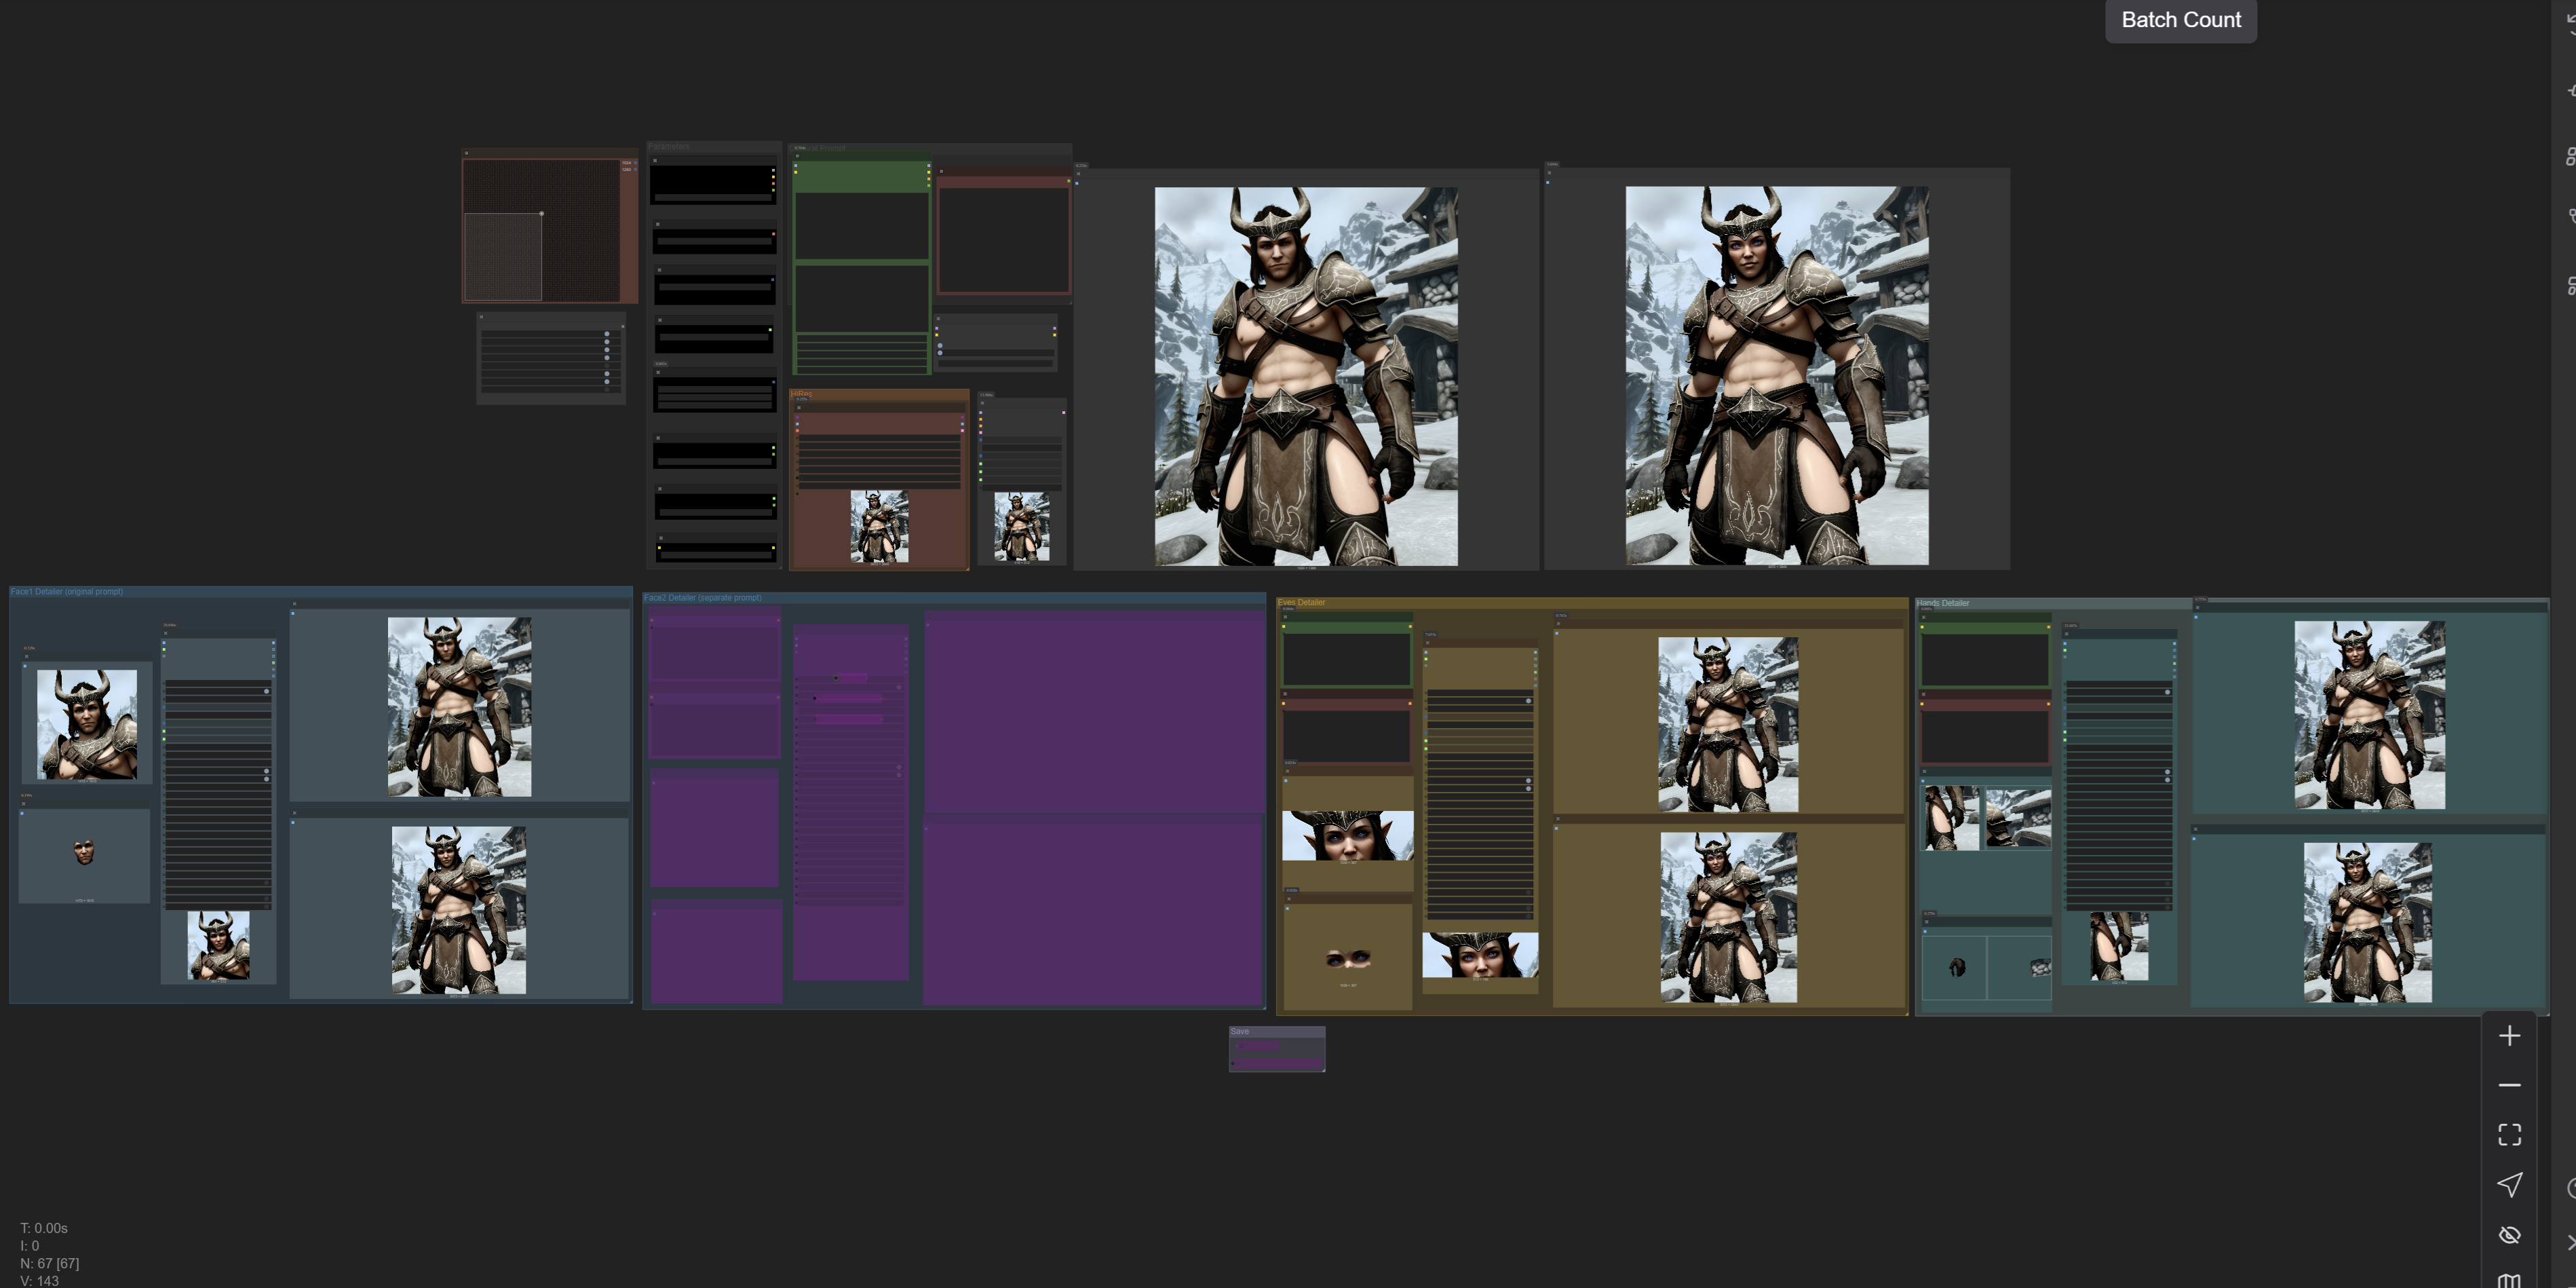The image size is (2576, 1288).
Task: Click the resolution grid's round drag handle
Action: coord(541,213)
